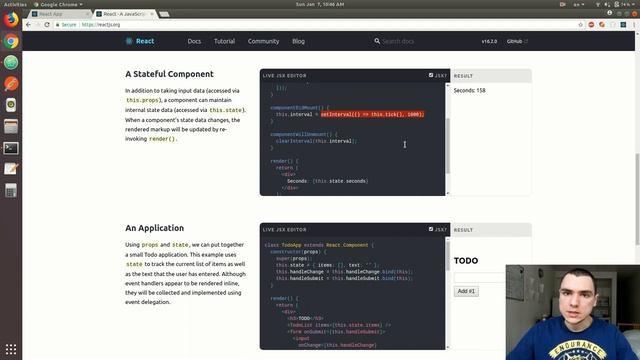The height and width of the screenshot is (360, 640).
Task: Open the Google Chrome app menu dropdown
Action: [58, 4]
